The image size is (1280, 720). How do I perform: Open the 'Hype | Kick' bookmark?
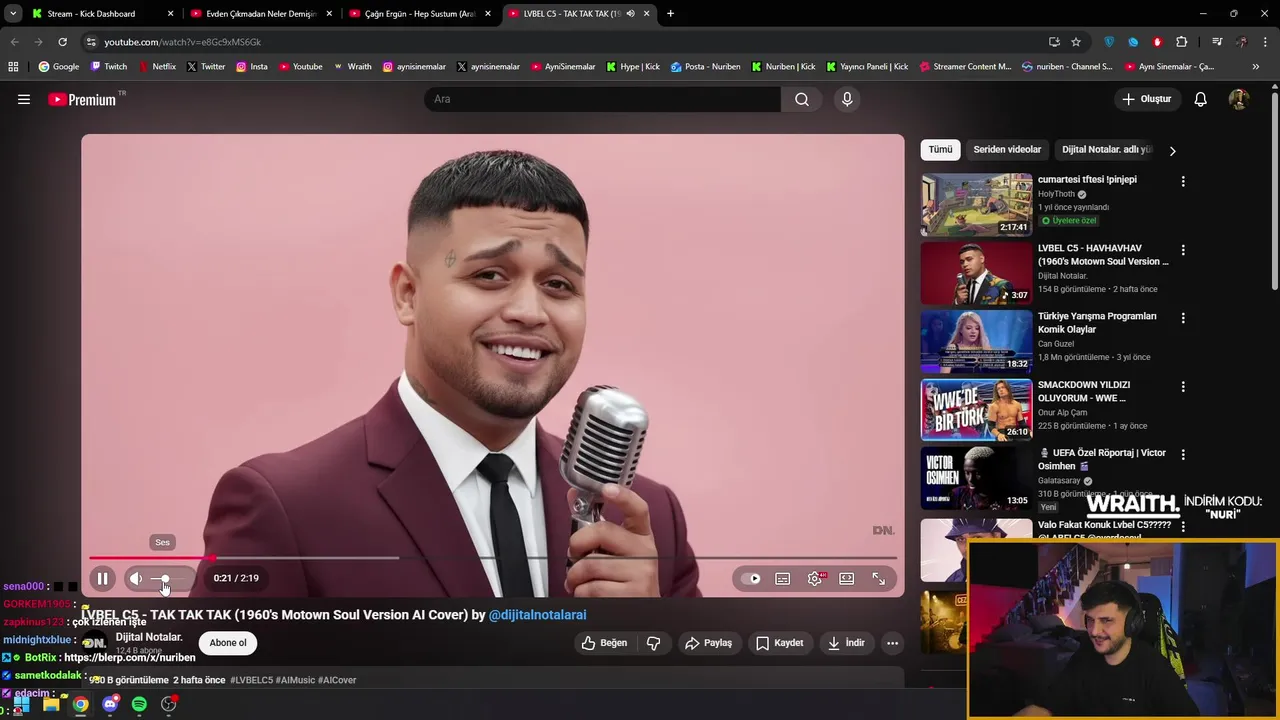tap(633, 67)
